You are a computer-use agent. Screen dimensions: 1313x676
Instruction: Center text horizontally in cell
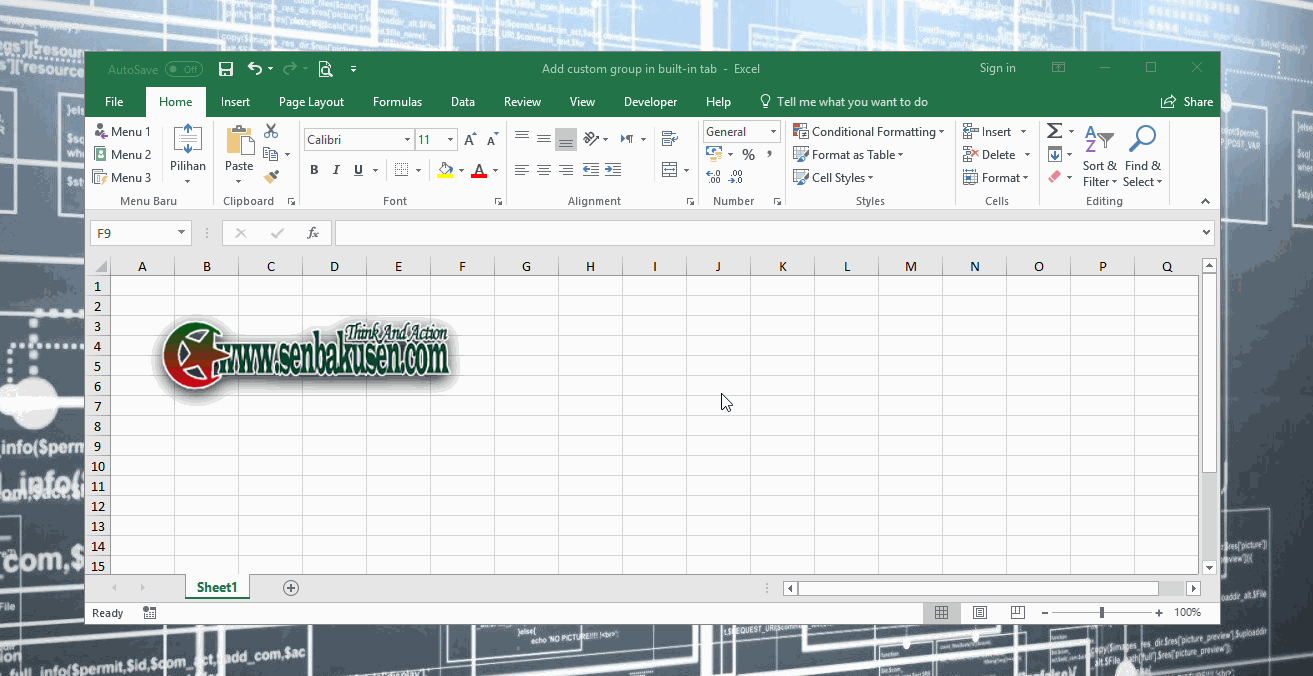click(x=544, y=170)
